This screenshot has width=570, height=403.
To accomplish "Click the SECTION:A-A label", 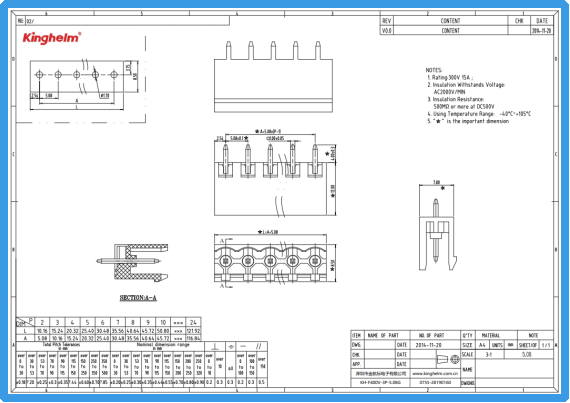I will [x=138, y=298].
